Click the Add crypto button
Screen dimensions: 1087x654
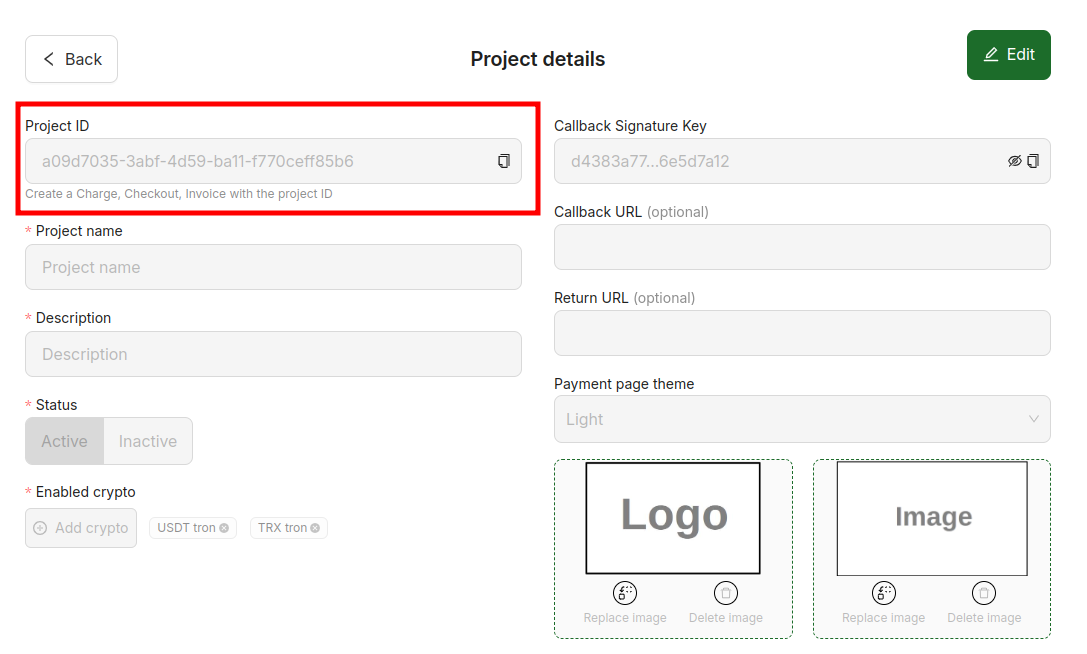81,528
